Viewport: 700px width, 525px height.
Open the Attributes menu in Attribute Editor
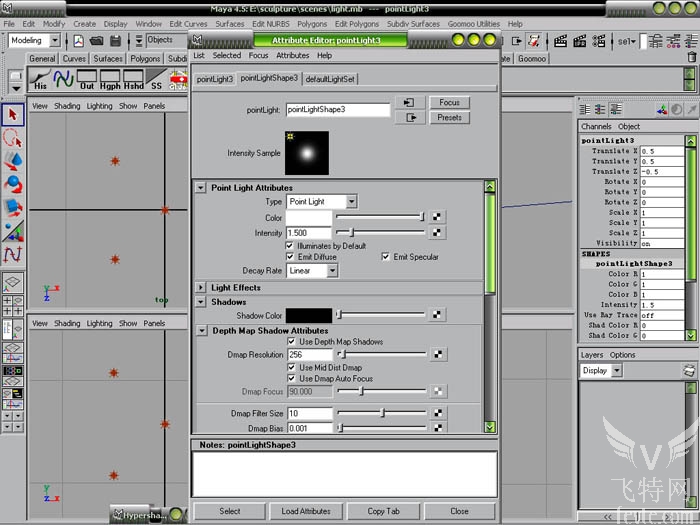coord(292,55)
